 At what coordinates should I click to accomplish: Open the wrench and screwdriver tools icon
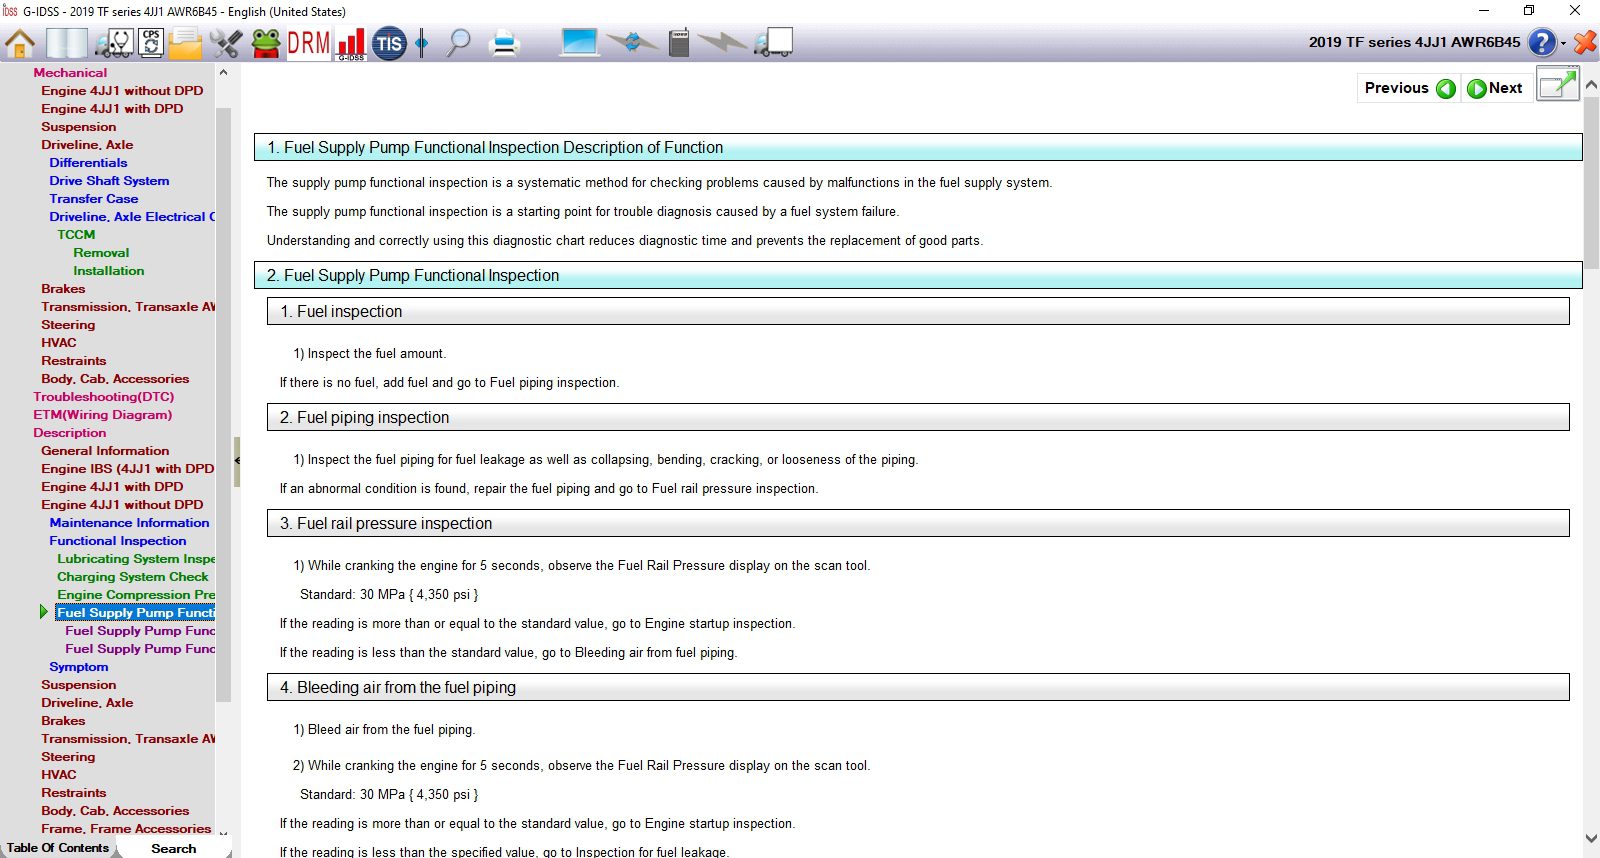pyautogui.click(x=226, y=43)
